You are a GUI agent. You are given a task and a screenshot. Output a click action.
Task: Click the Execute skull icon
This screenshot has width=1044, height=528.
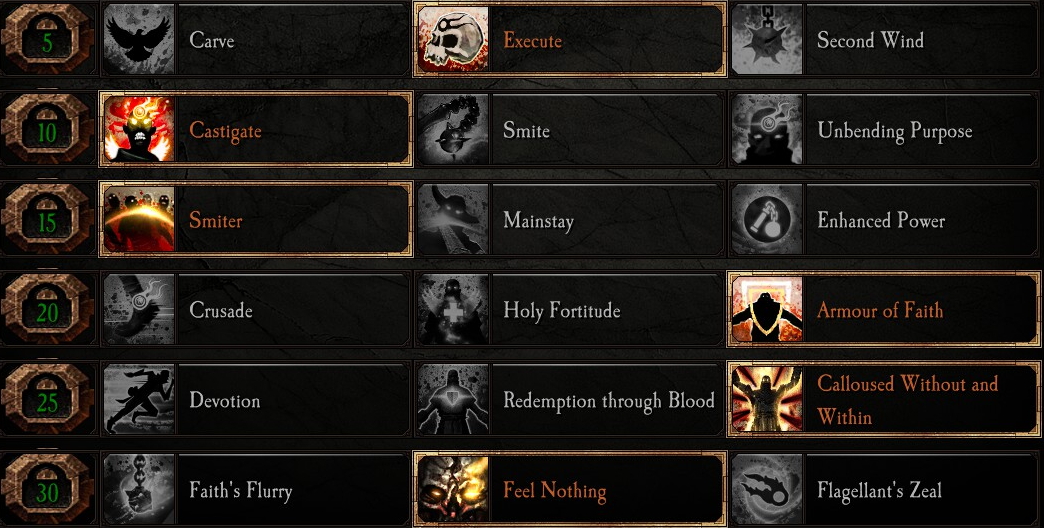tap(453, 40)
